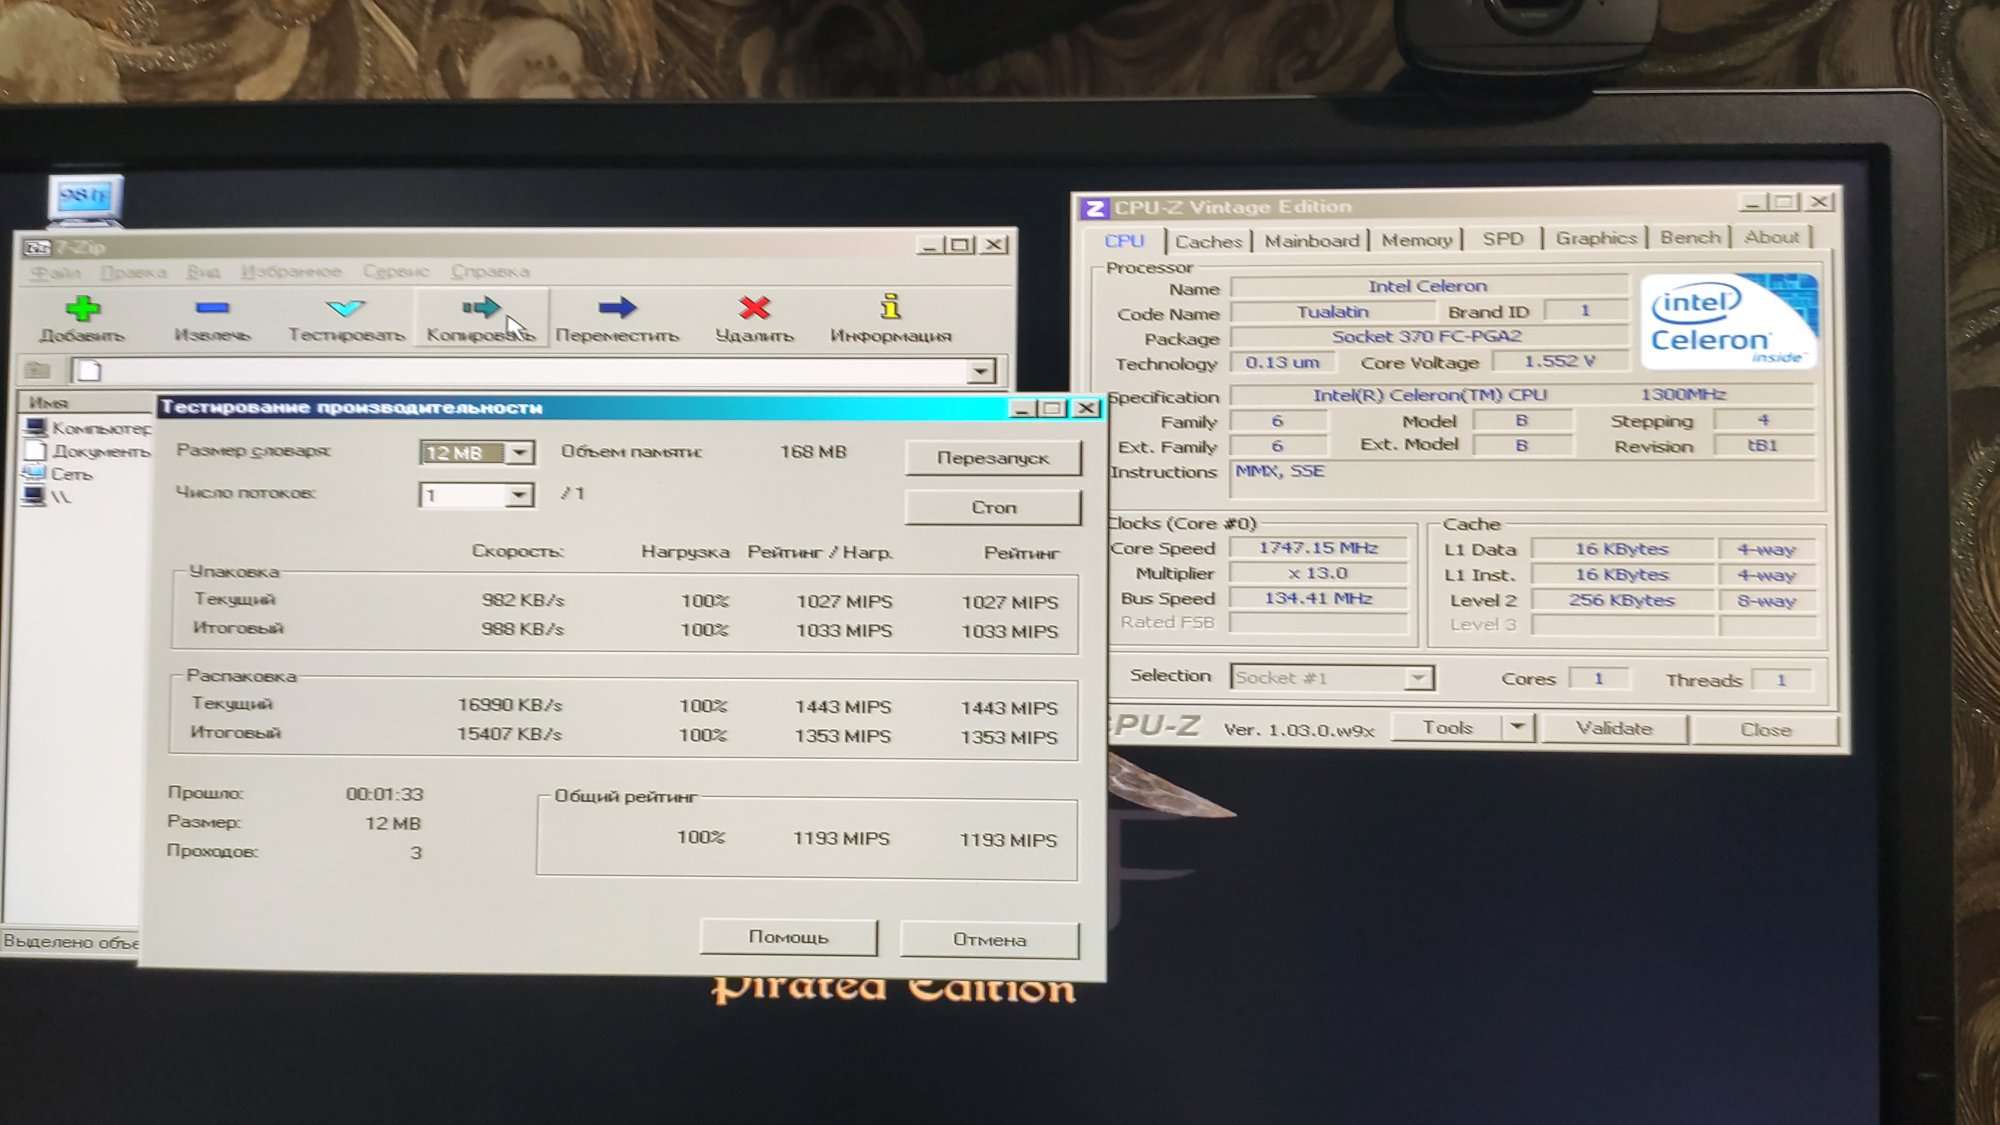Viewport: 2000px width, 1125px height.
Task: Switch to the Memory tab
Action: click(x=1415, y=240)
